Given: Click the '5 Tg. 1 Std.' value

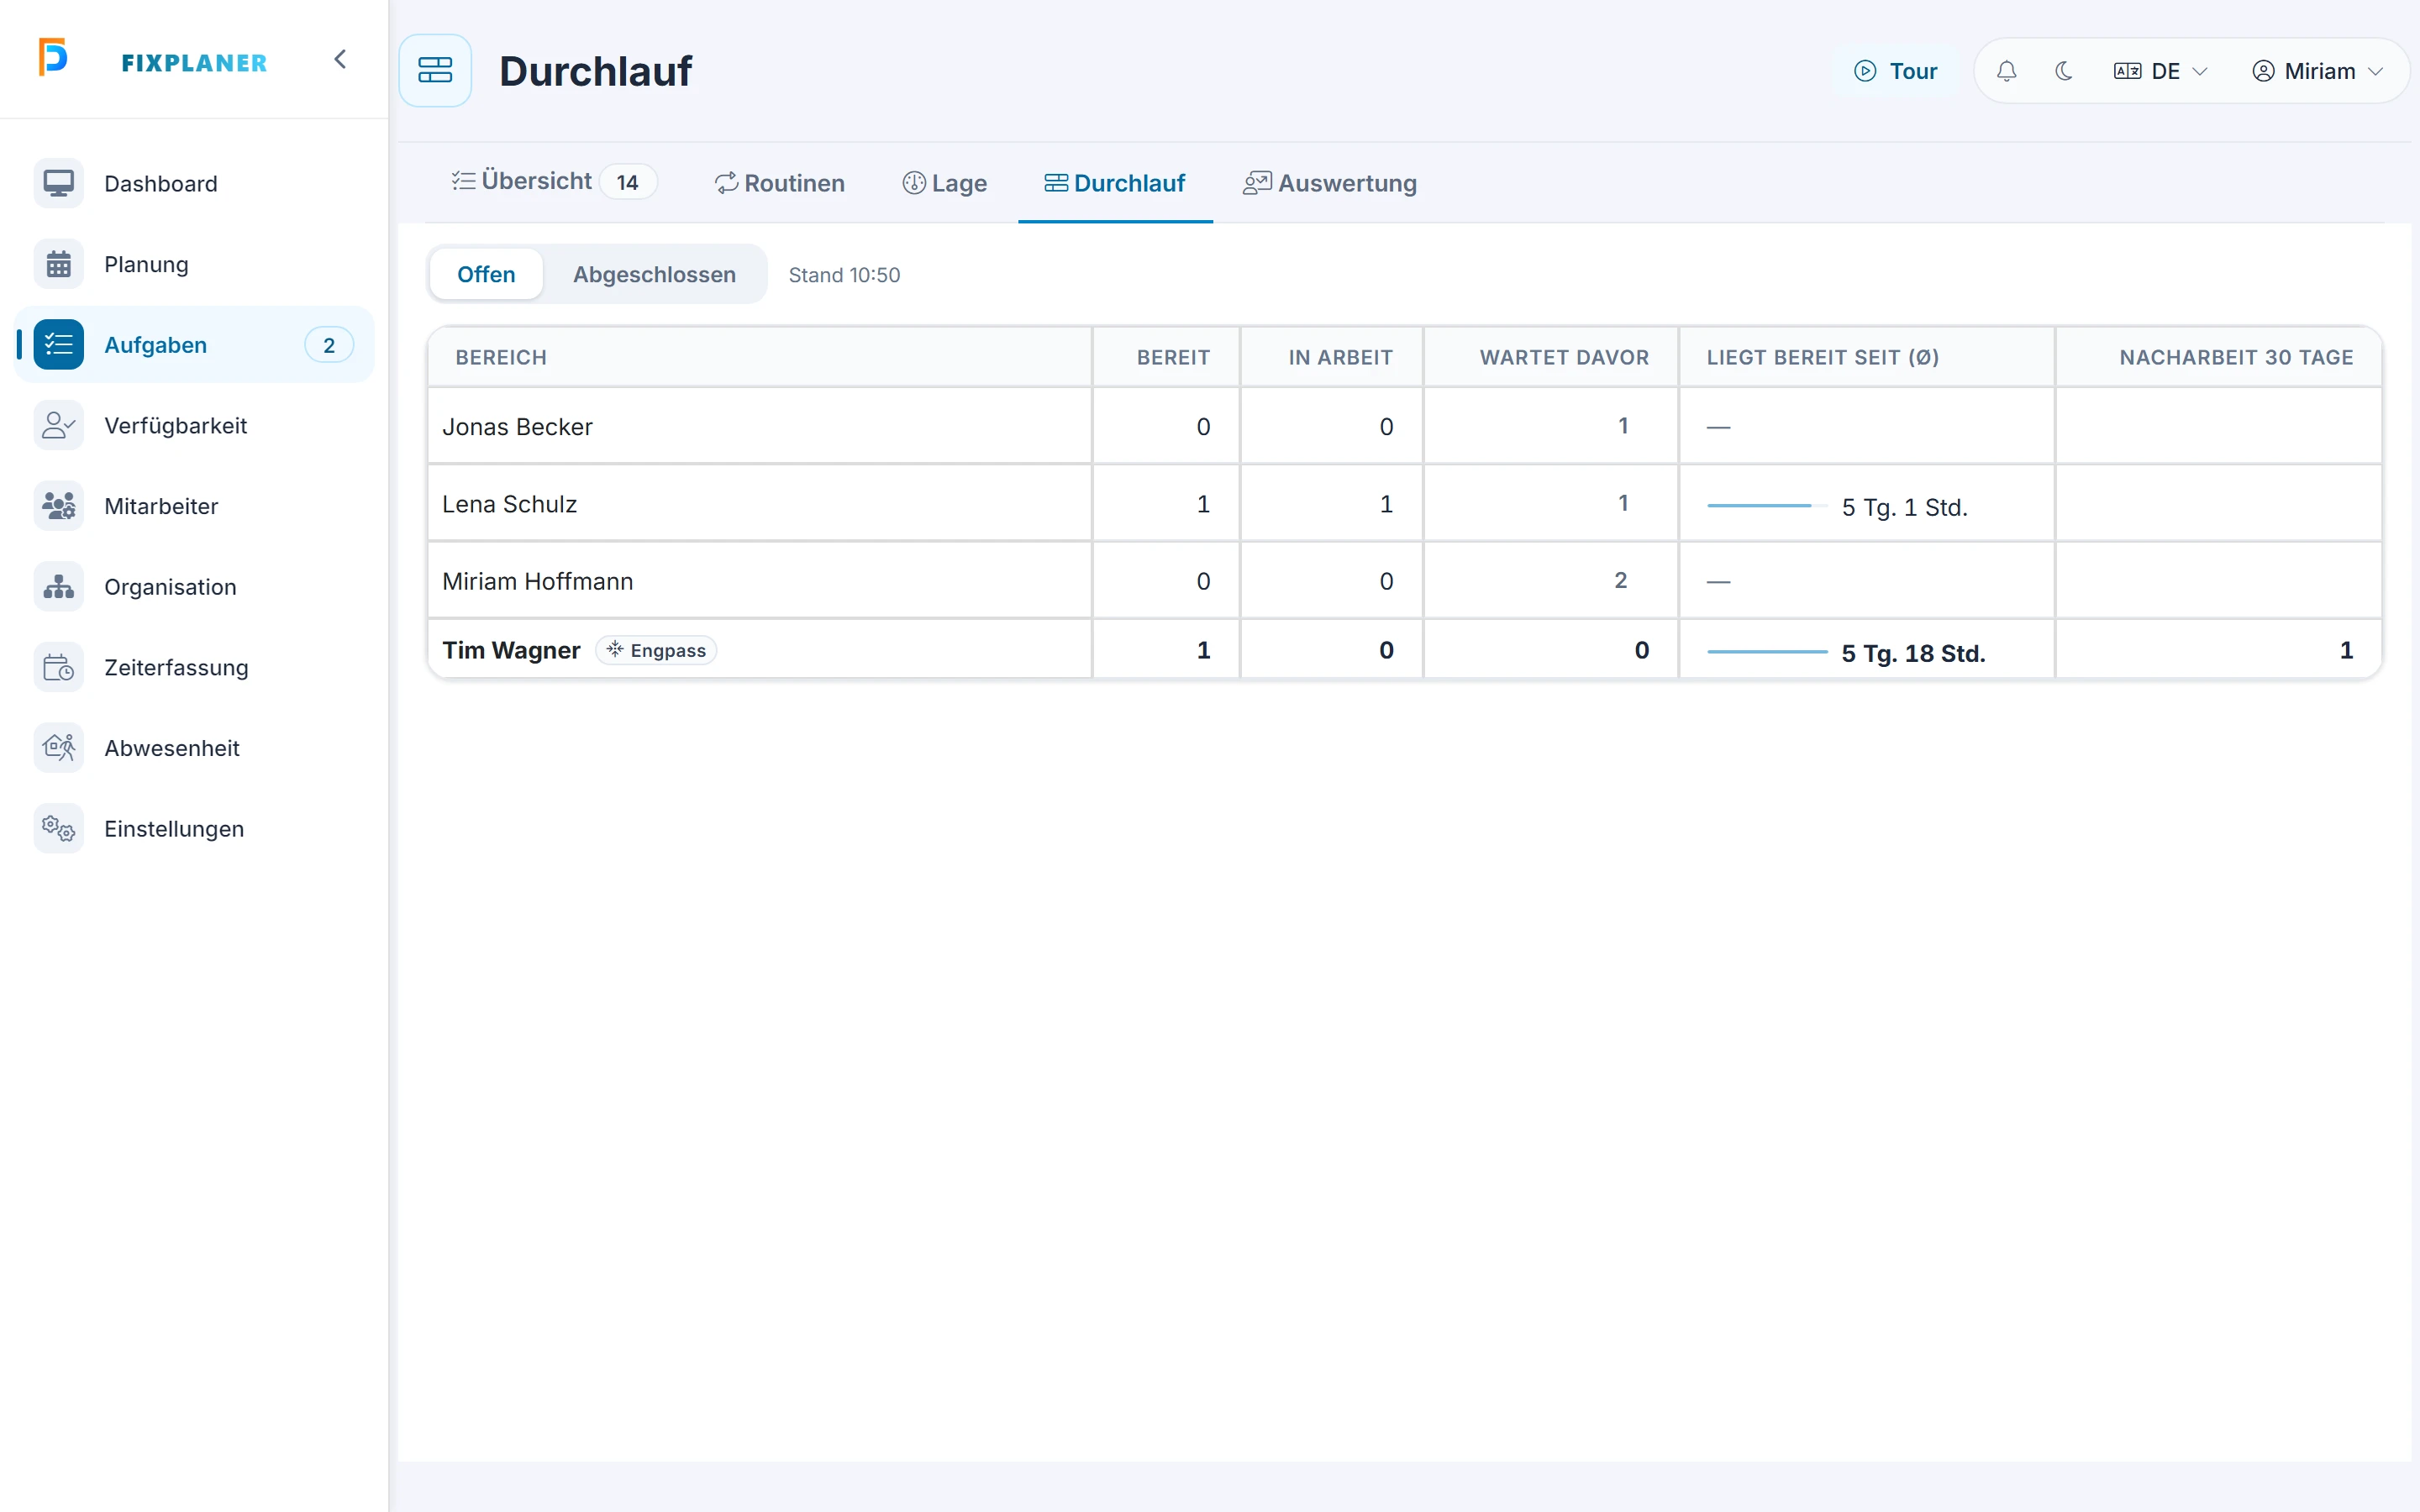Looking at the screenshot, I should (1904, 507).
